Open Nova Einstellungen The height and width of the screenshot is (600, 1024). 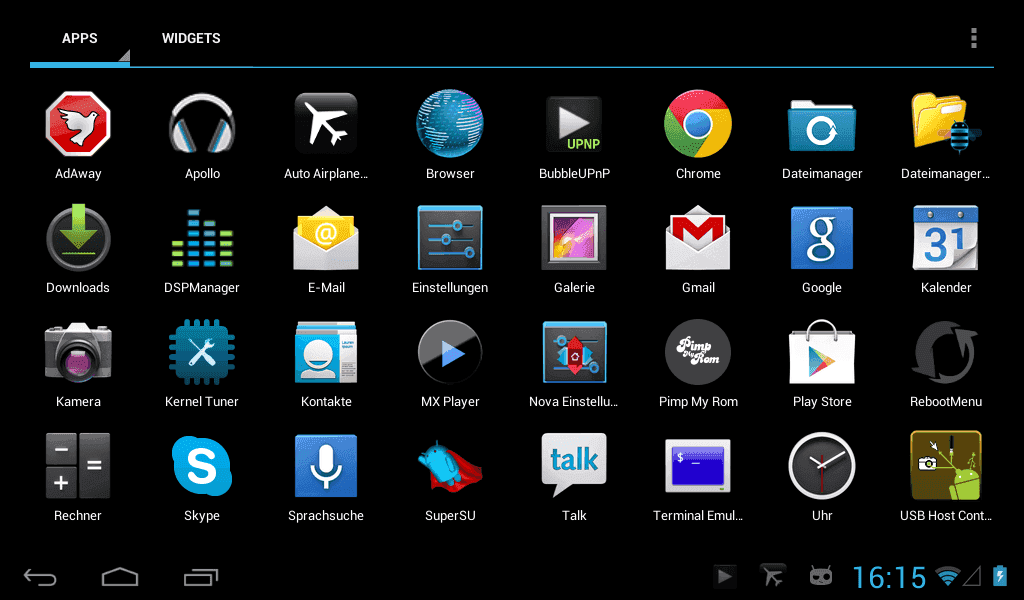click(574, 352)
